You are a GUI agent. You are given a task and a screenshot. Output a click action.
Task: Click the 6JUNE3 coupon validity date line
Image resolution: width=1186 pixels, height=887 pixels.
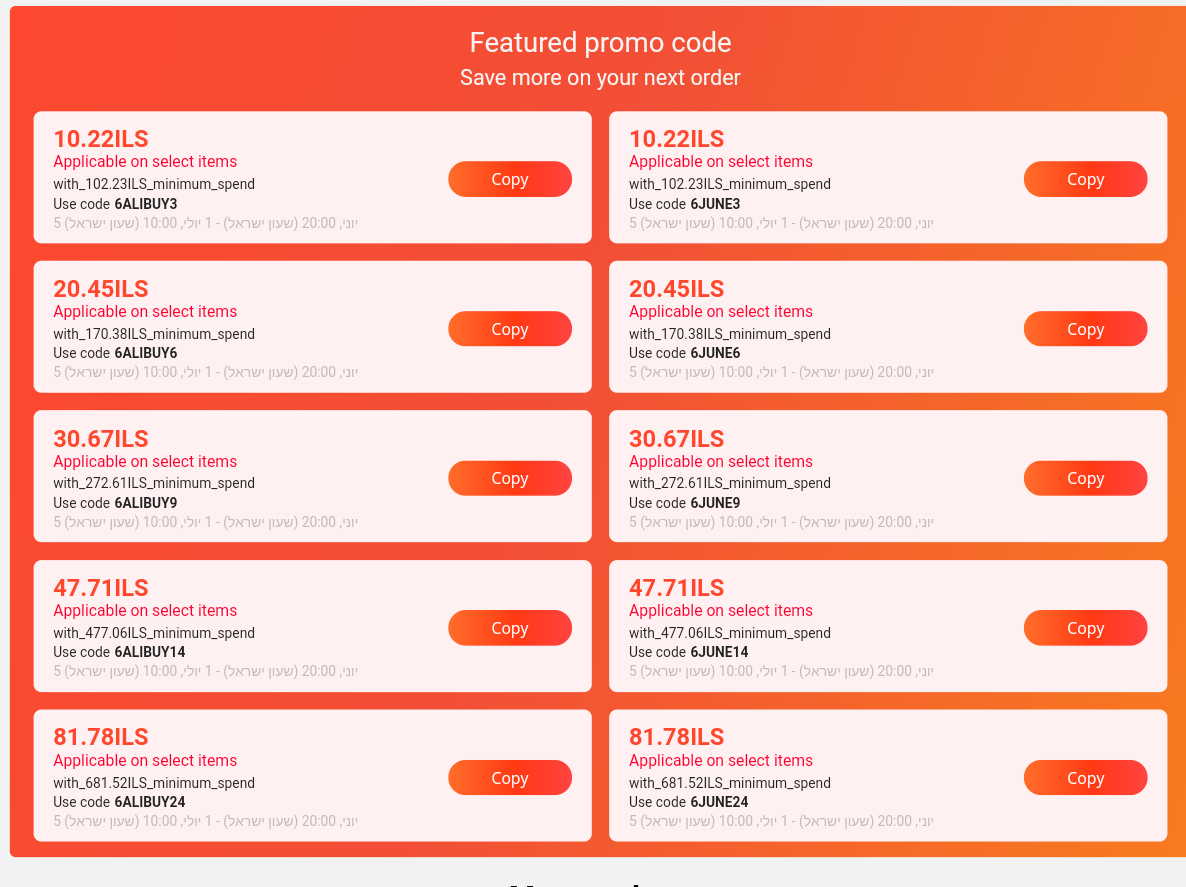(780, 223)
